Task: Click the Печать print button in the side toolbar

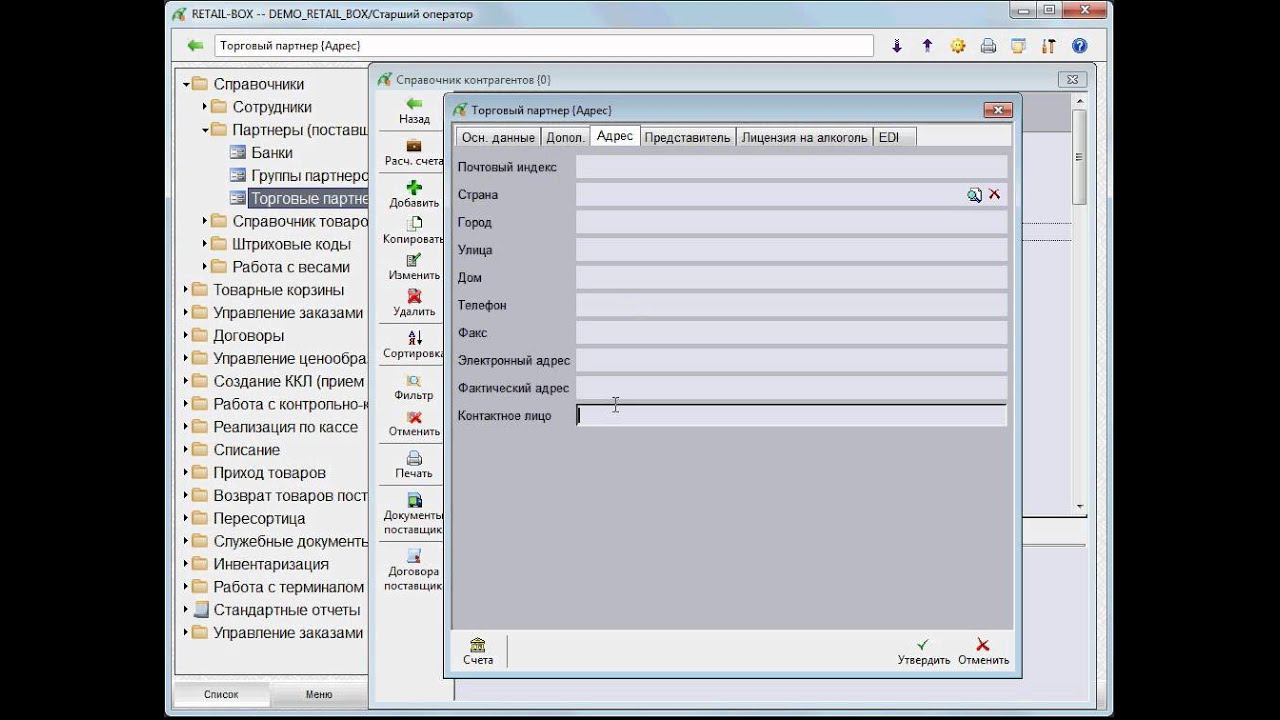Action: coord(414,465)
